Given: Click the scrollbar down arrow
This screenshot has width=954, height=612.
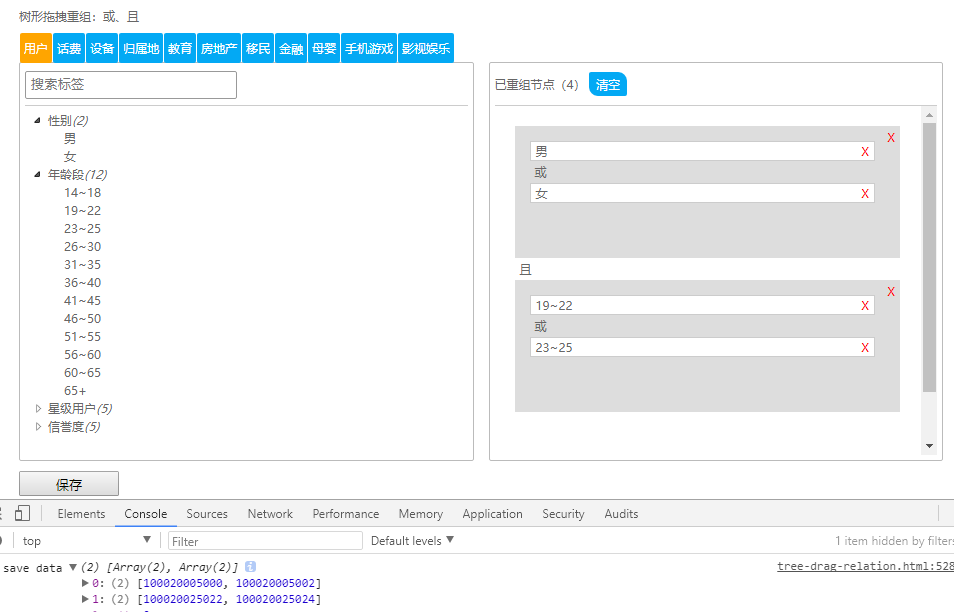Looking at the screenshot, I should (x=929, y=446).
